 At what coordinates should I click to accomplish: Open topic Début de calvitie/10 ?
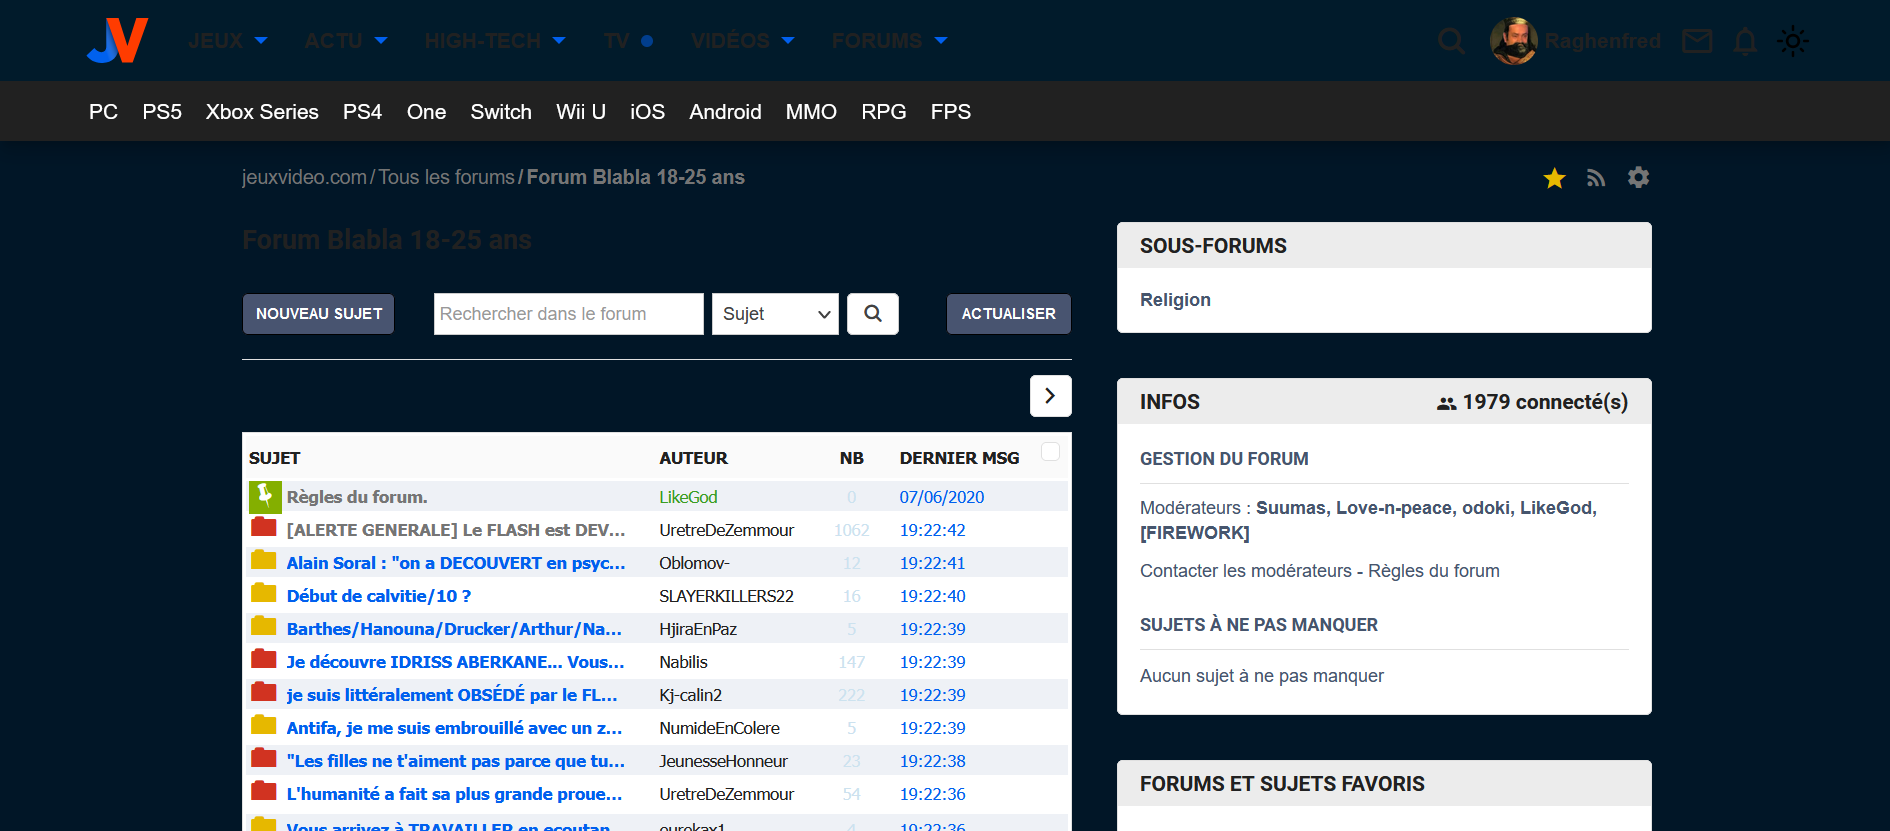379,596
